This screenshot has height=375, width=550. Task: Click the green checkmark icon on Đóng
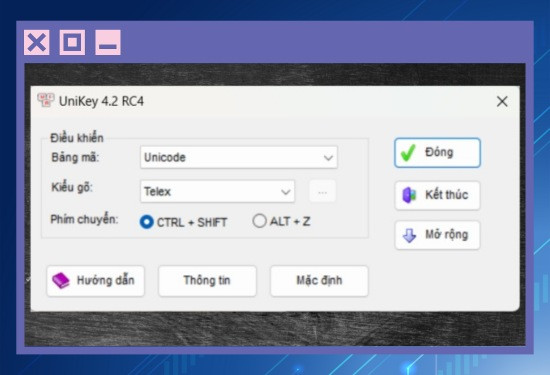408,153
